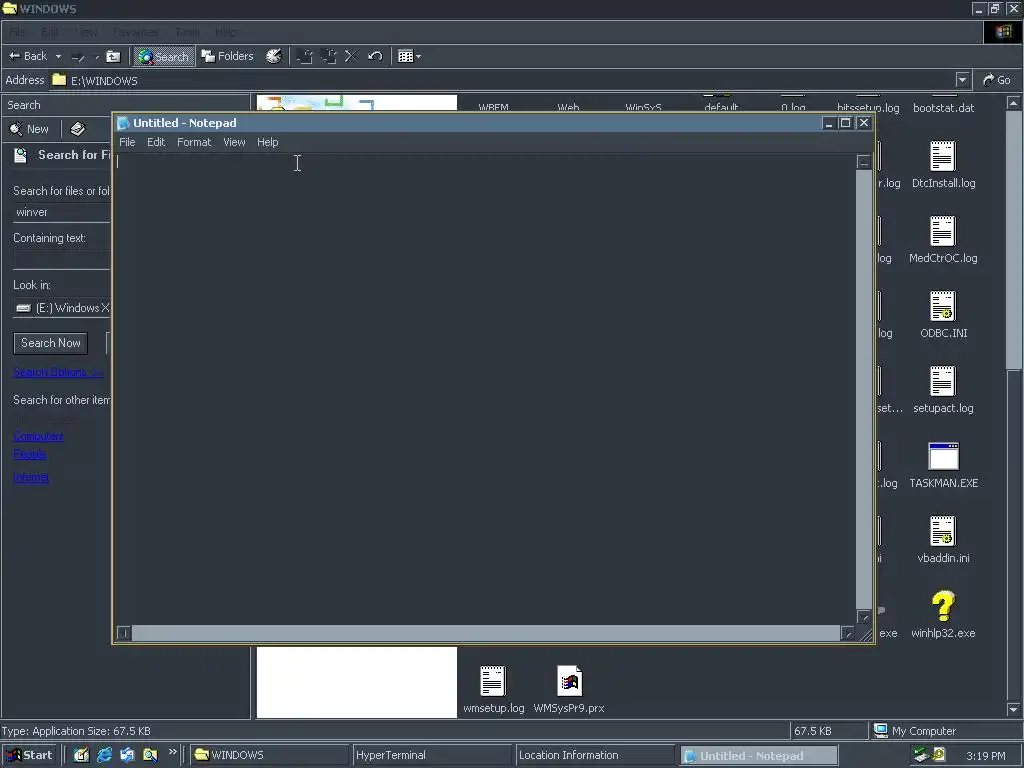Click the Explorer file list scrollbar down arrow
This screenshot has width=1024, height=768.
(1014, 709)
